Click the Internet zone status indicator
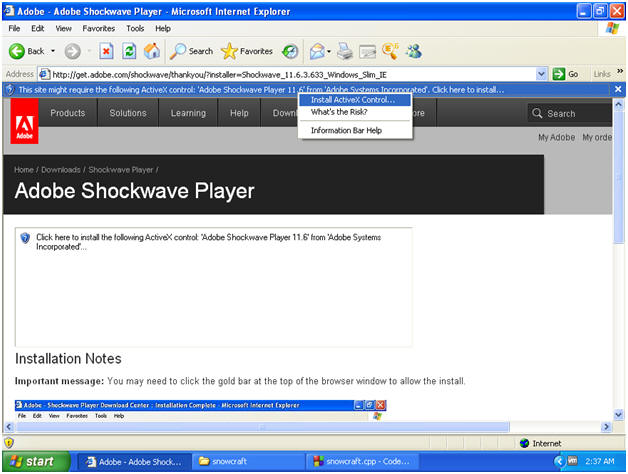628x474 pixels. [540, 443]
